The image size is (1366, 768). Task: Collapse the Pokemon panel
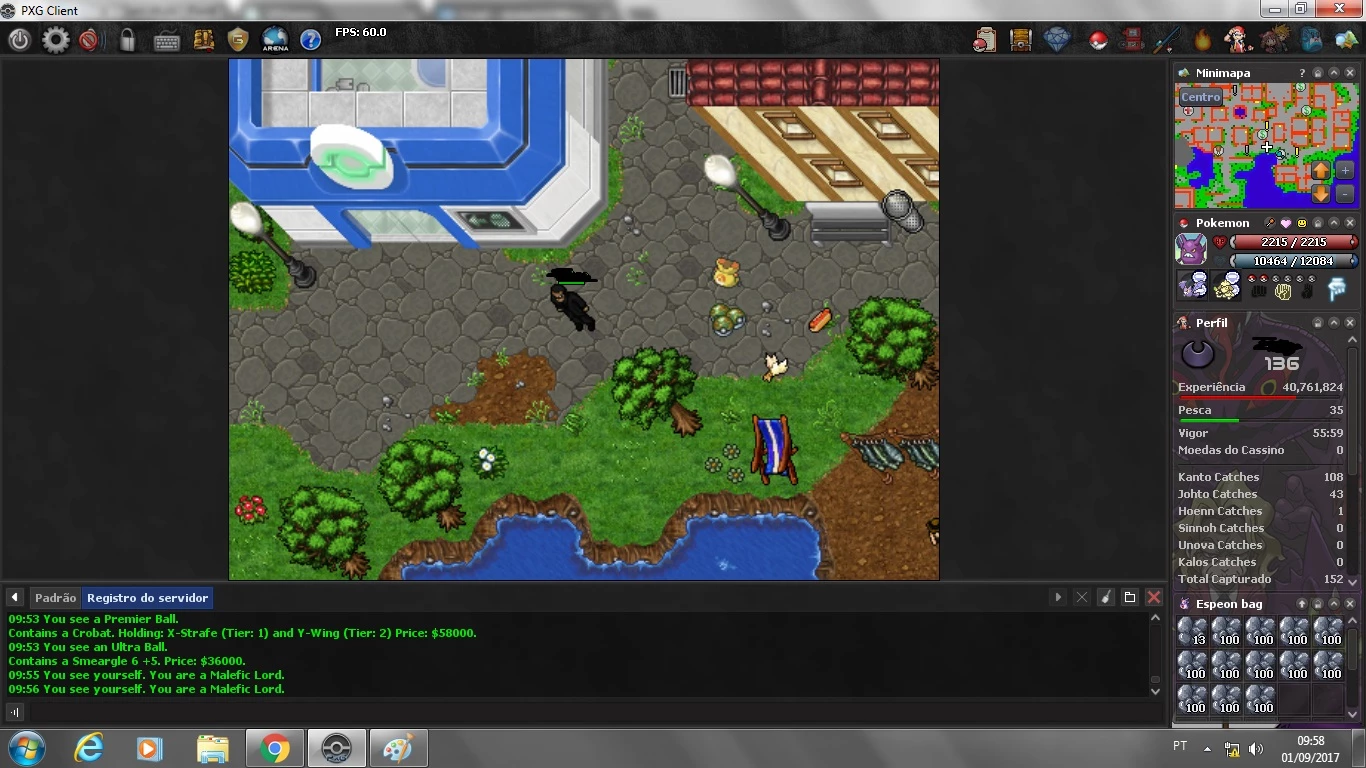[x=1334, y=223]
